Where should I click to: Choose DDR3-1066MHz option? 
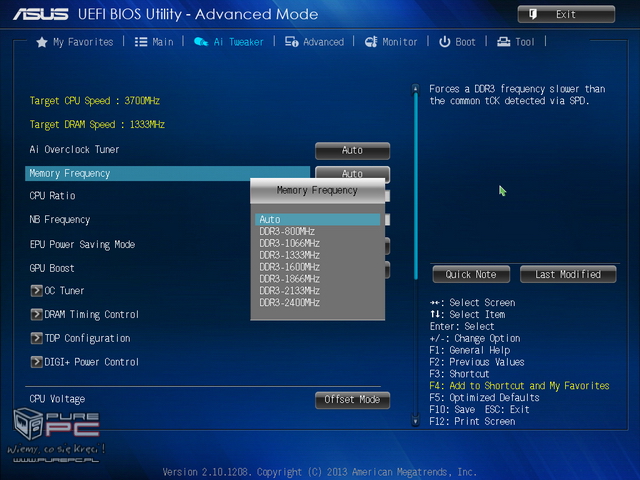click(x=289, y=243)
